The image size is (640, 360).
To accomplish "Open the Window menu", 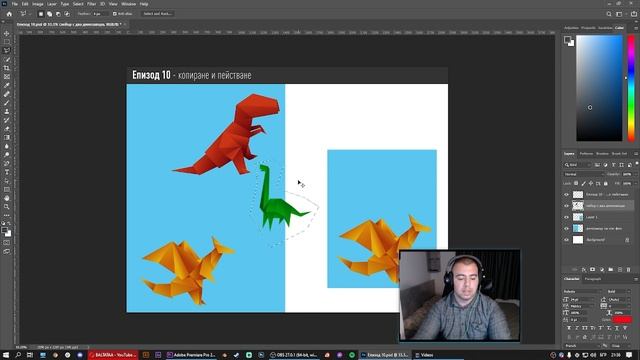I will tap(129, 4).
